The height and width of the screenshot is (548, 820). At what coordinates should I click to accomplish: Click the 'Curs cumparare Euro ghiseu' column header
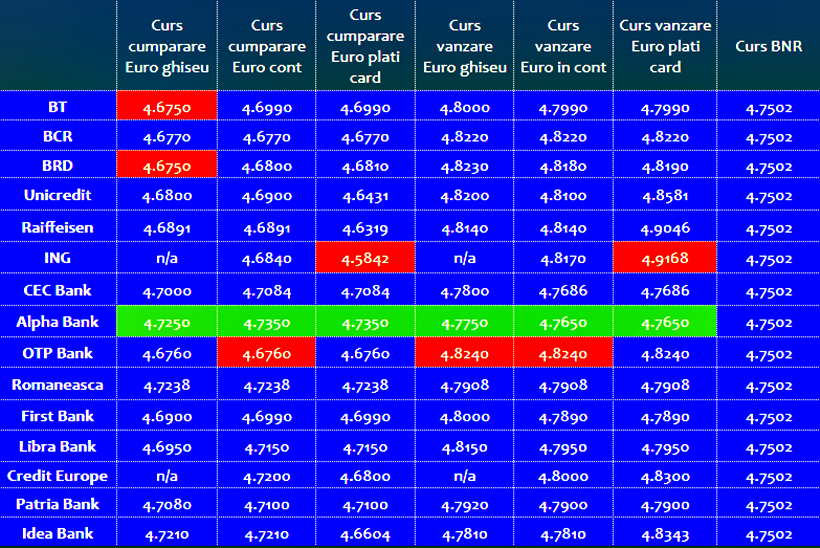pos(167,47)
